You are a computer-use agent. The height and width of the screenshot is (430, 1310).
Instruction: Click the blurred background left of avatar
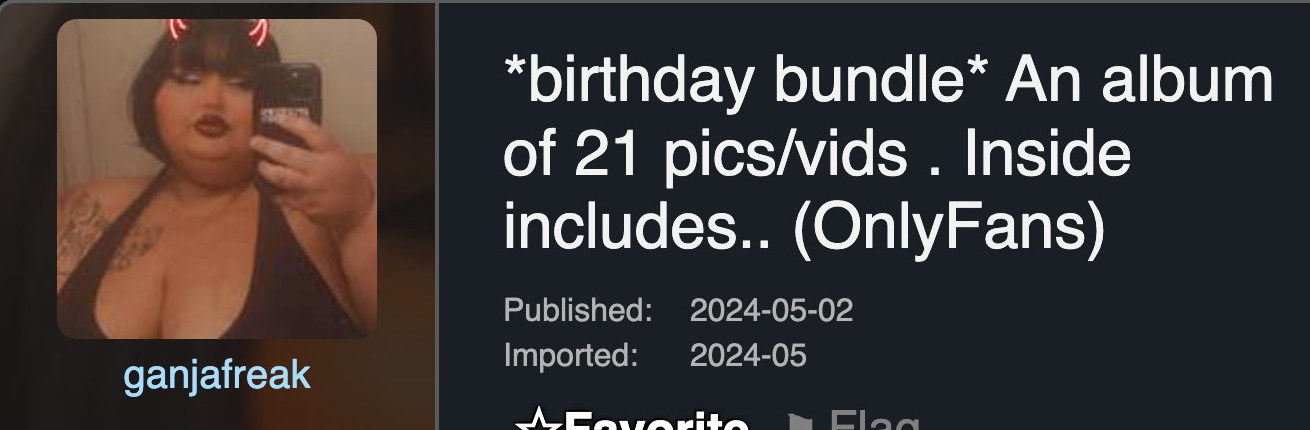pos(27,180)
